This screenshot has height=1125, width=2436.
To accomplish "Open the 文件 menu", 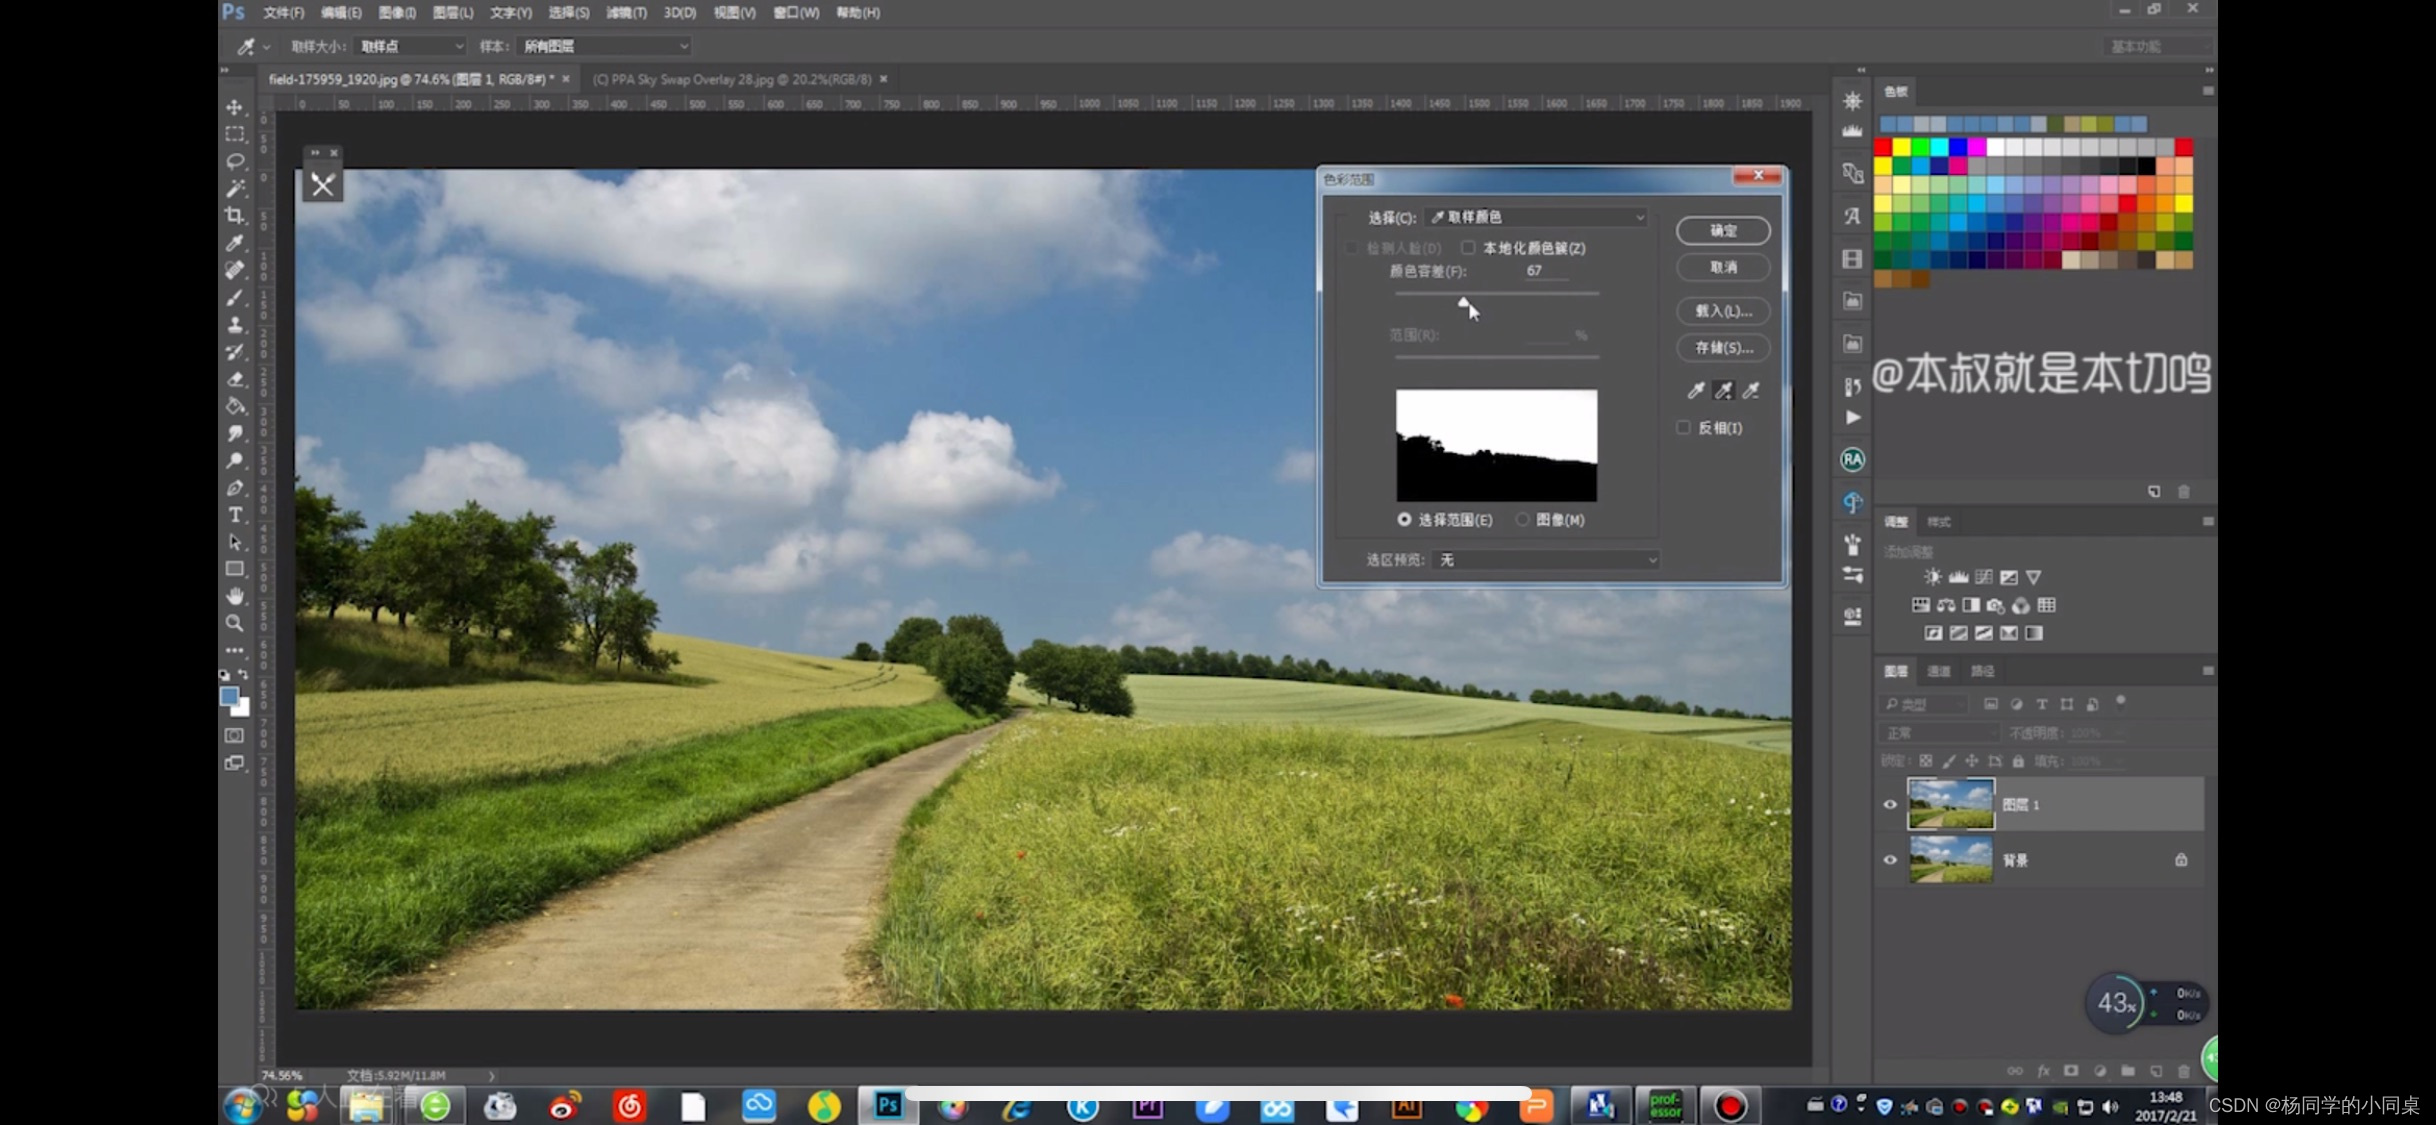I will (283, 13).
